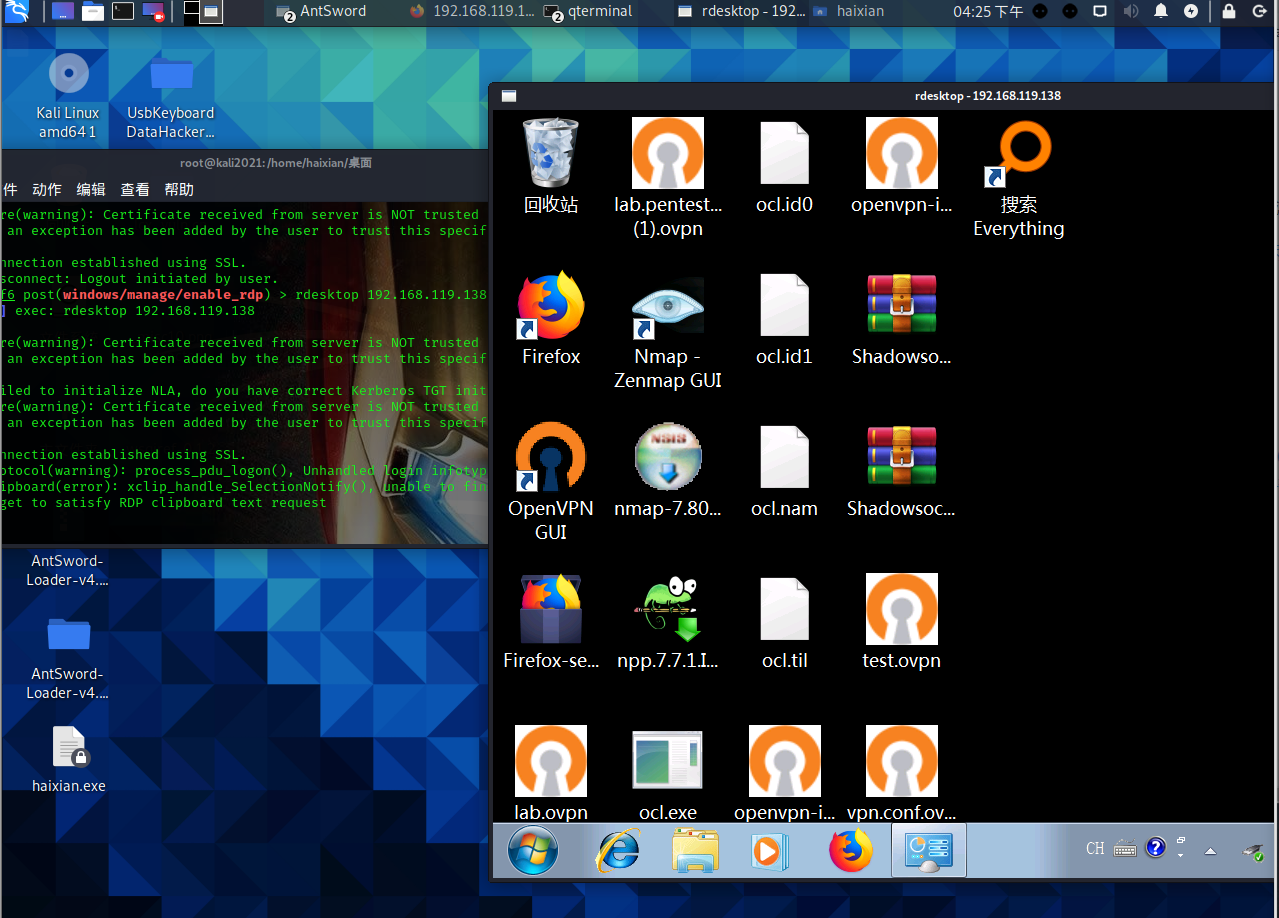Switch to the haixian file manager window
The height and width of the screenshot is (918, 1279).
tap(850, 12)
